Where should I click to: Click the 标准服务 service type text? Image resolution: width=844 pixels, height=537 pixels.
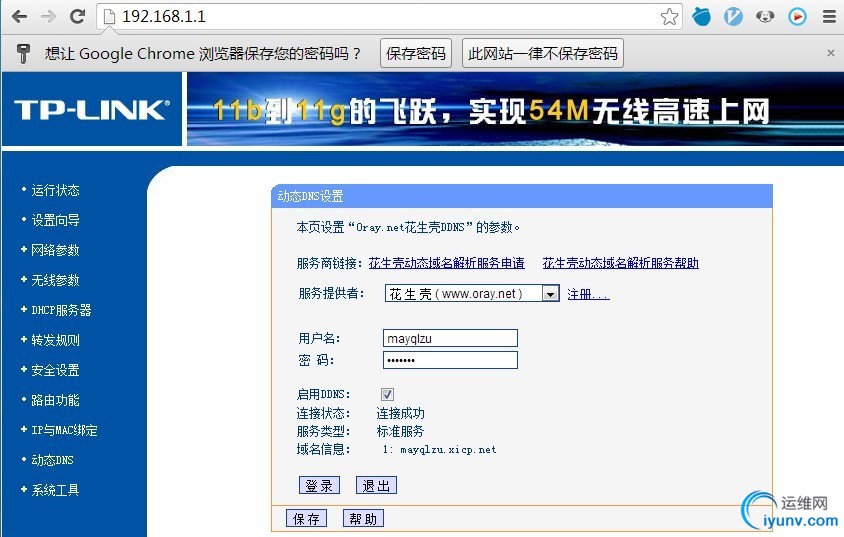click(x=400, y=431)
